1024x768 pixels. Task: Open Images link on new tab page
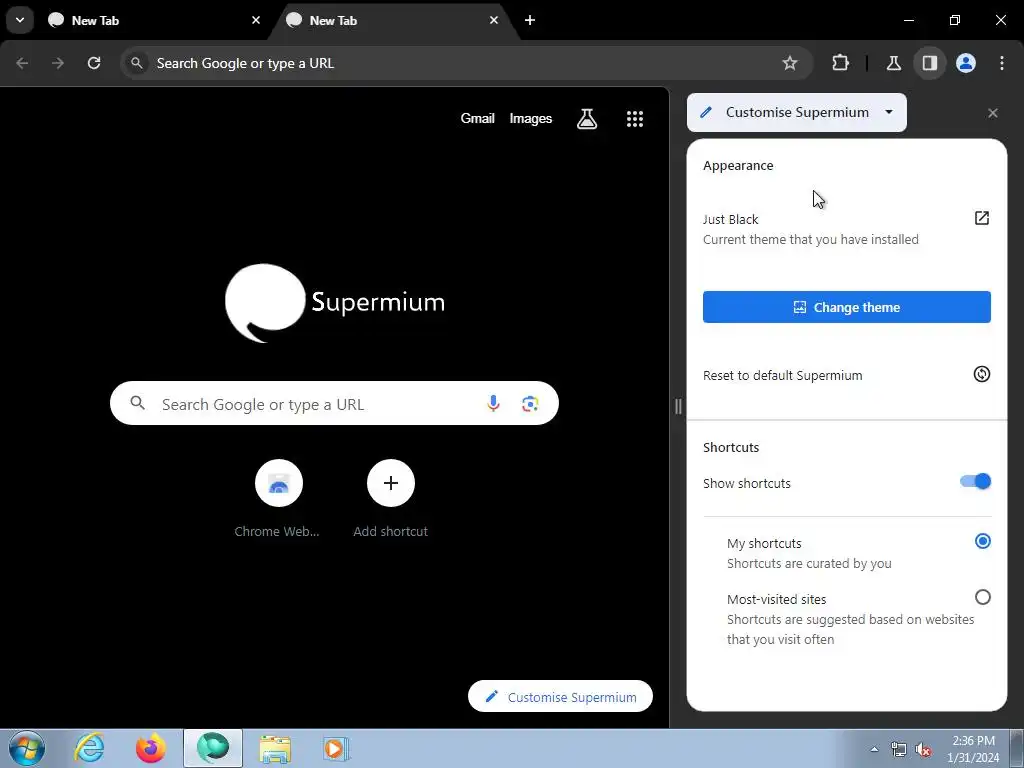(530, 118)
